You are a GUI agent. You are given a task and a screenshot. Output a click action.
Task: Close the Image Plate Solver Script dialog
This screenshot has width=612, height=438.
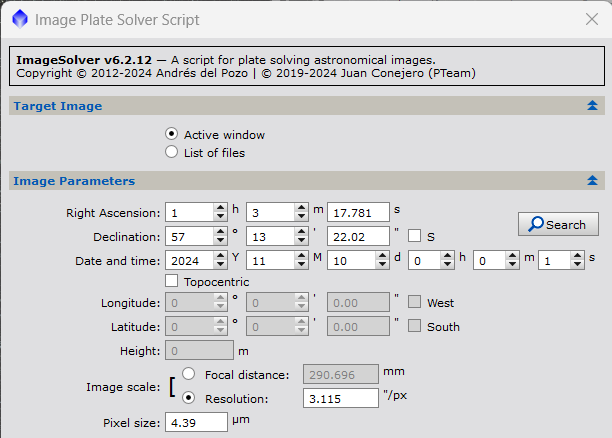click(x=591, y=19)
